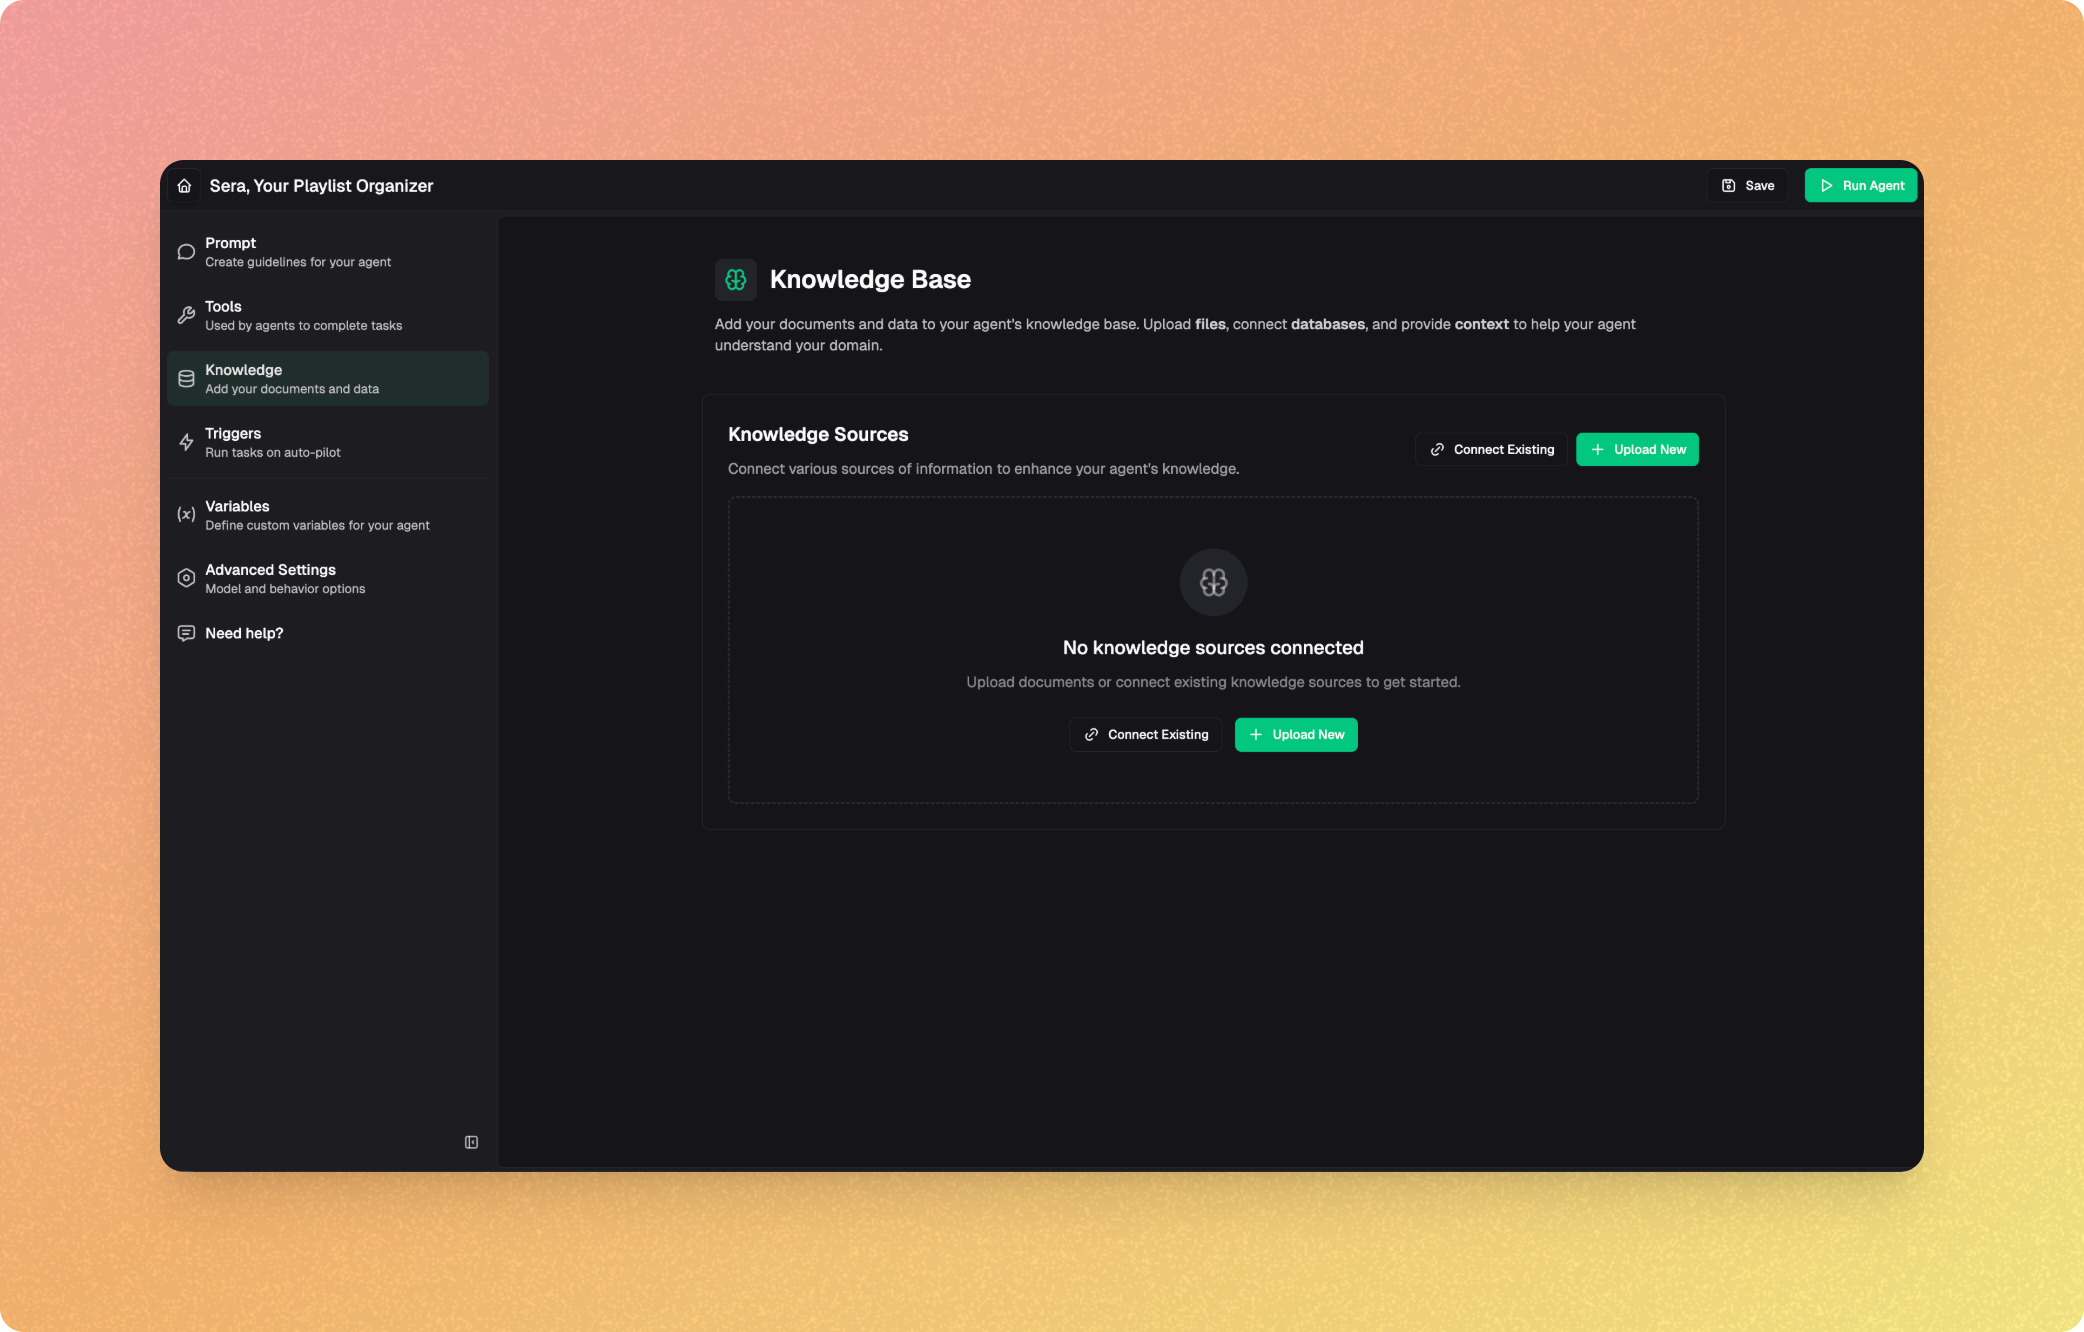Open the Tools section

[x=303, y=316]
